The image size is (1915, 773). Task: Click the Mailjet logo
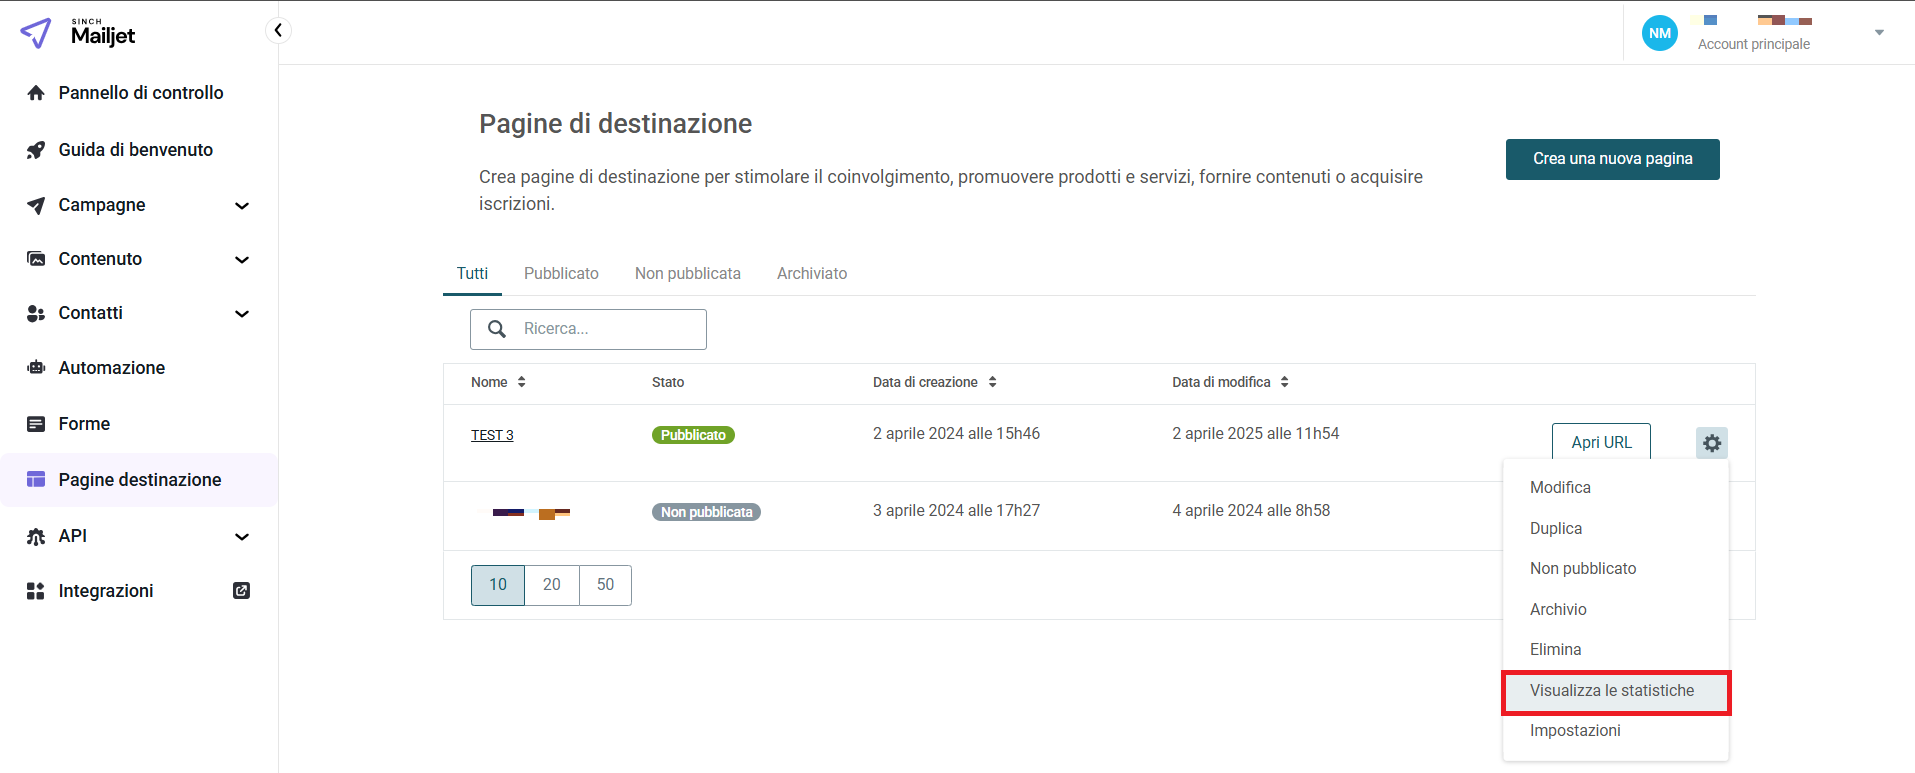pyautogui.click(x=78, y=33)
